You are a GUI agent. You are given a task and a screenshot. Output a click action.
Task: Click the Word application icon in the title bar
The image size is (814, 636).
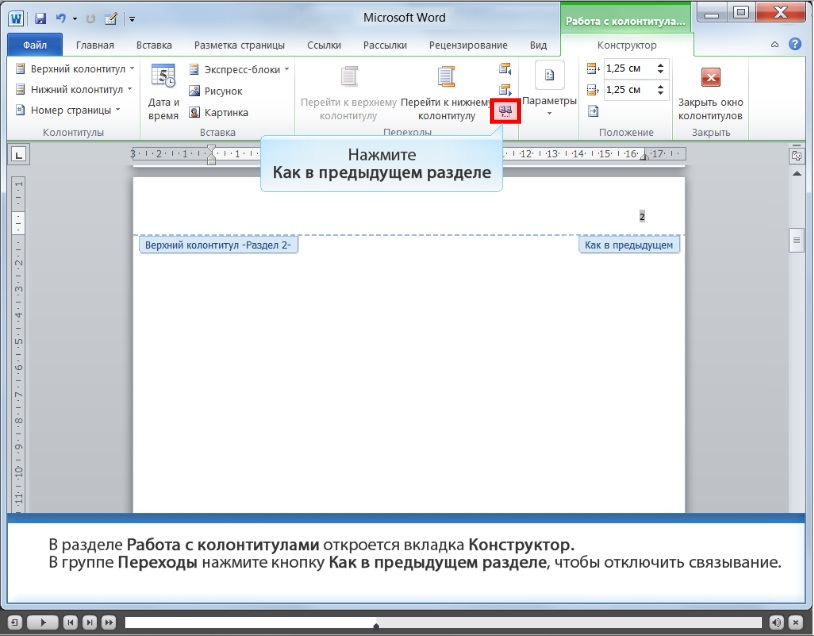pyautogui.click(x=16, y=19)
